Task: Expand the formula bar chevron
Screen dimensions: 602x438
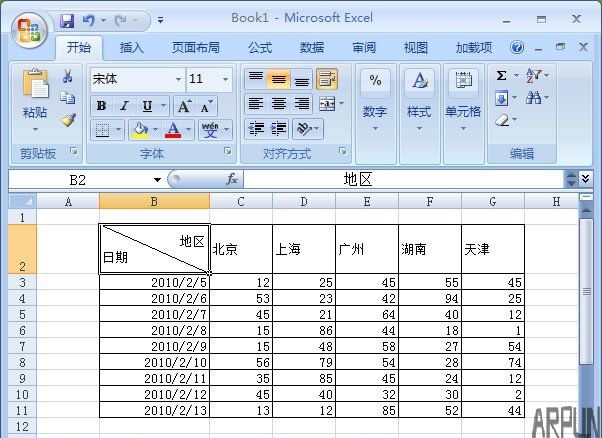Action: (x=585, y=179)
